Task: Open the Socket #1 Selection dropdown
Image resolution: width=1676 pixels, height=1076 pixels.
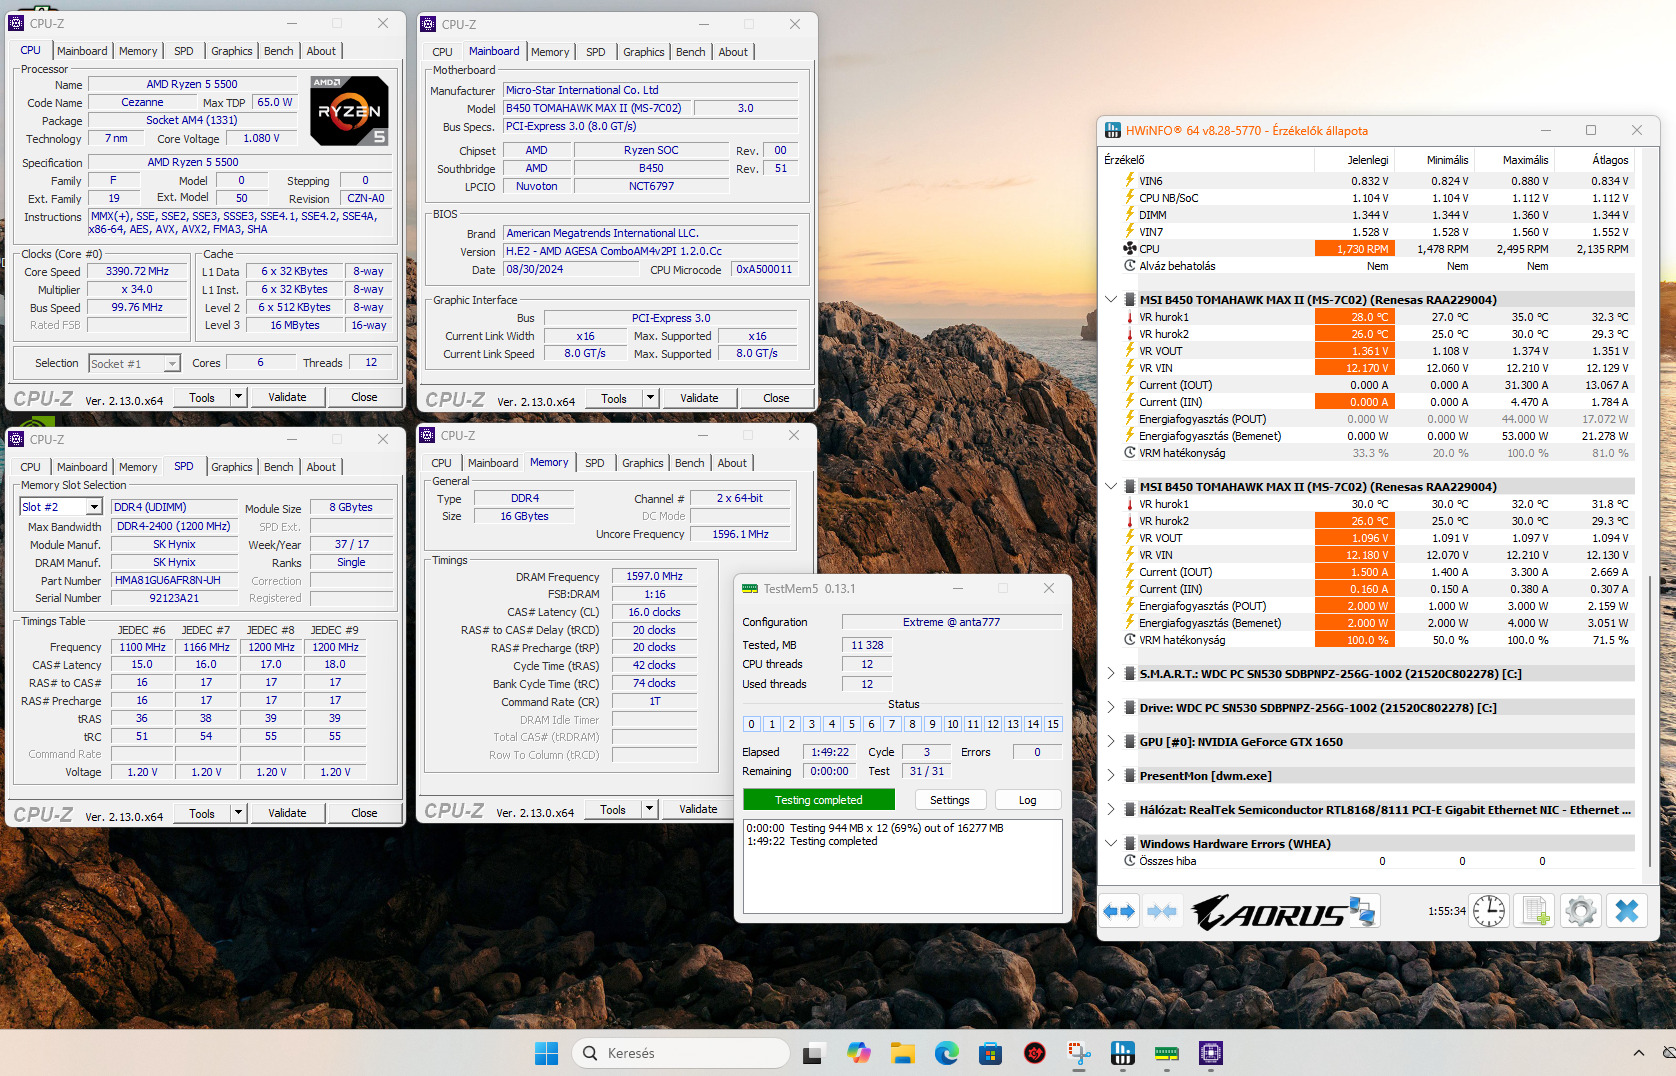Action: click(x=172, y=364)
